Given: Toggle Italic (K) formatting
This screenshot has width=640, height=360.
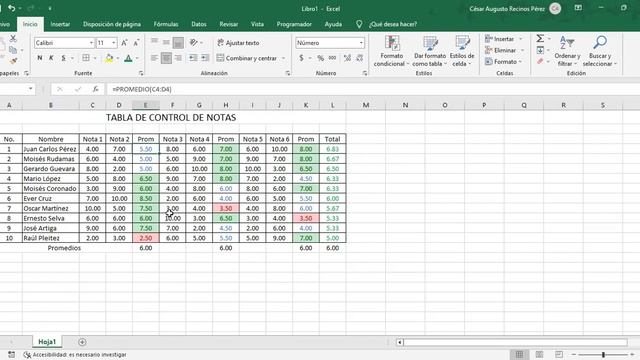Looking at the screenshot, I should click(x=51, y=58).
